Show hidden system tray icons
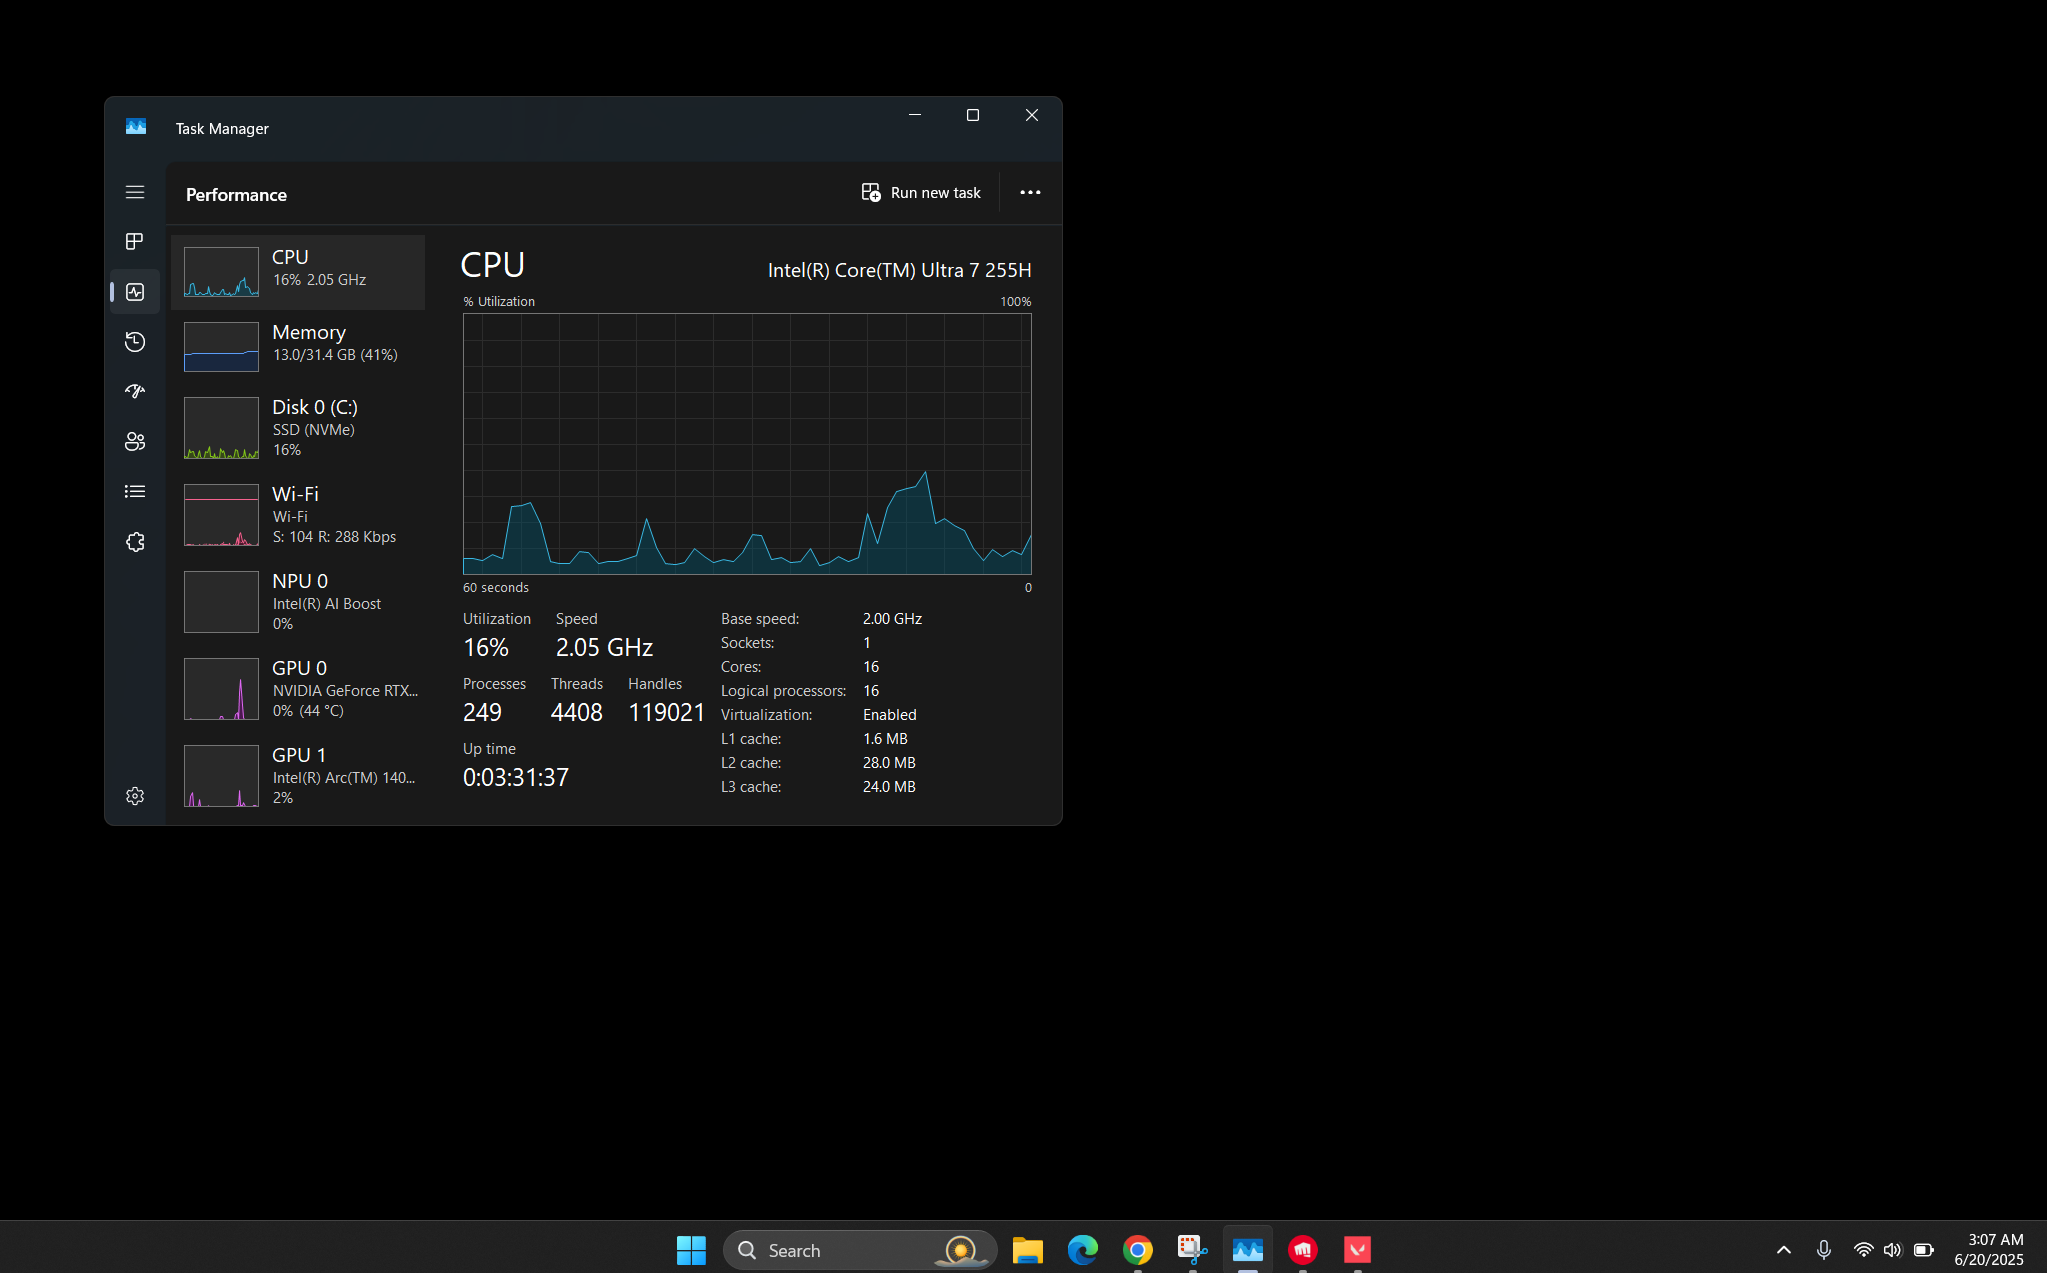Screen dimensions: 2047x1273 pos(1783,1250)
